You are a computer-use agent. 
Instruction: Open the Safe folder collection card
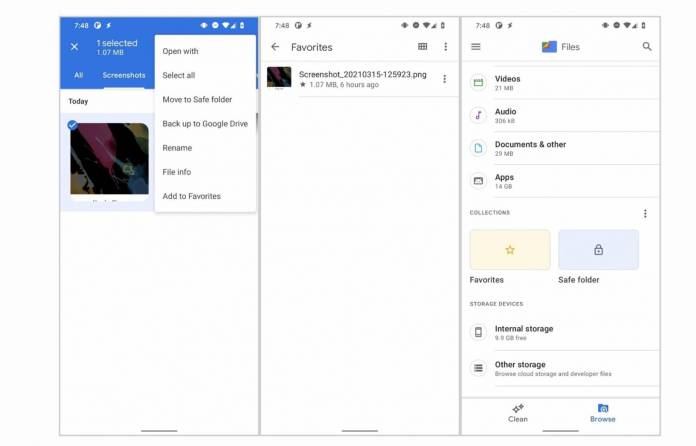598,250
